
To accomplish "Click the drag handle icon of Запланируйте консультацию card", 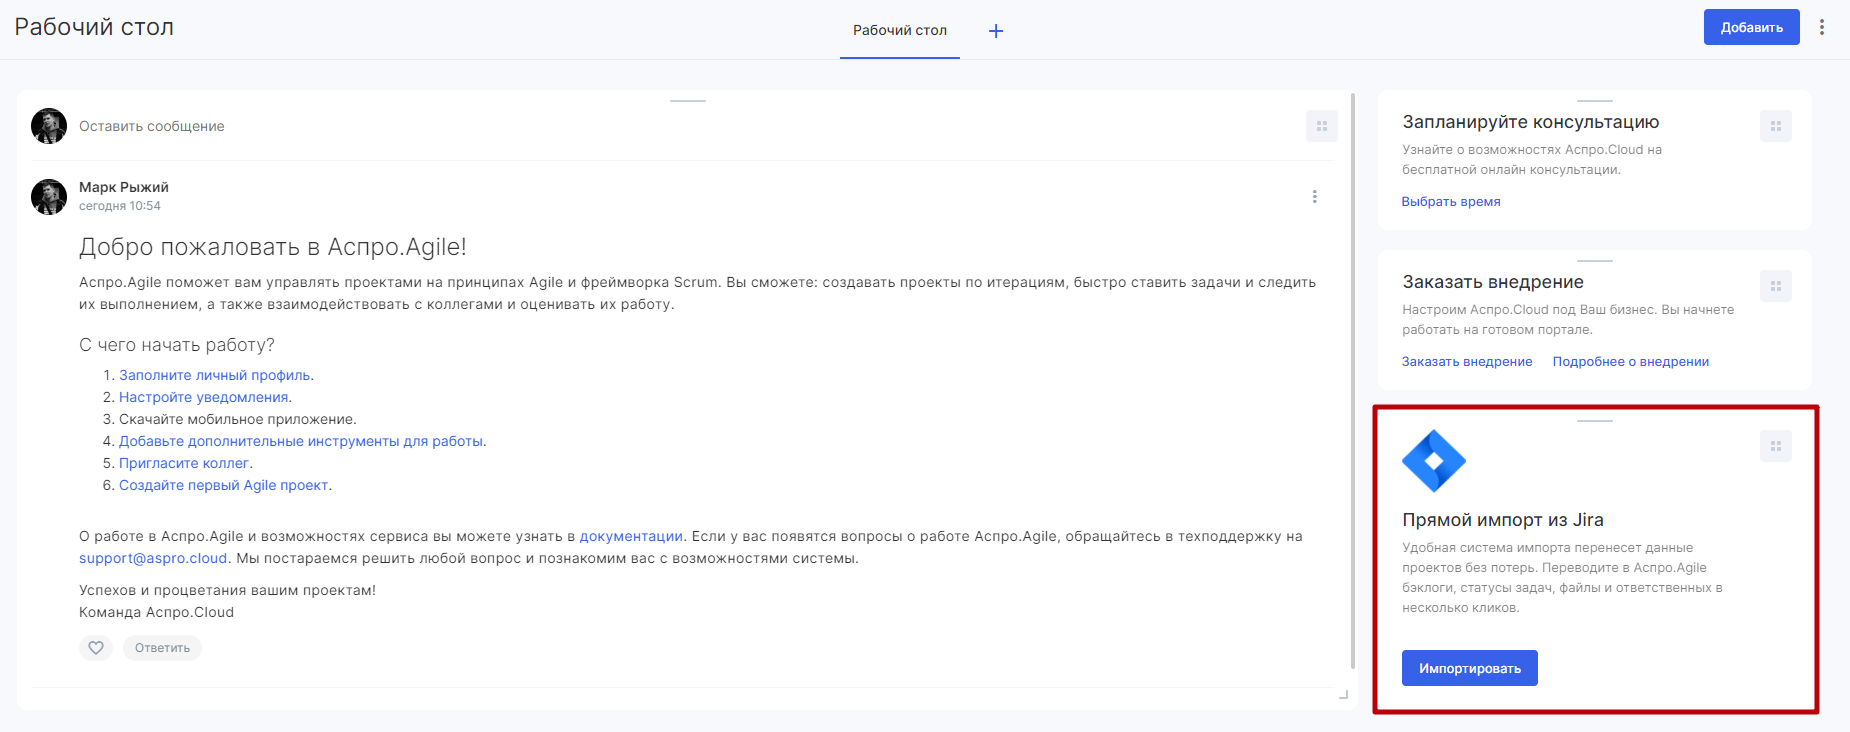I will tap(1775, 126).
